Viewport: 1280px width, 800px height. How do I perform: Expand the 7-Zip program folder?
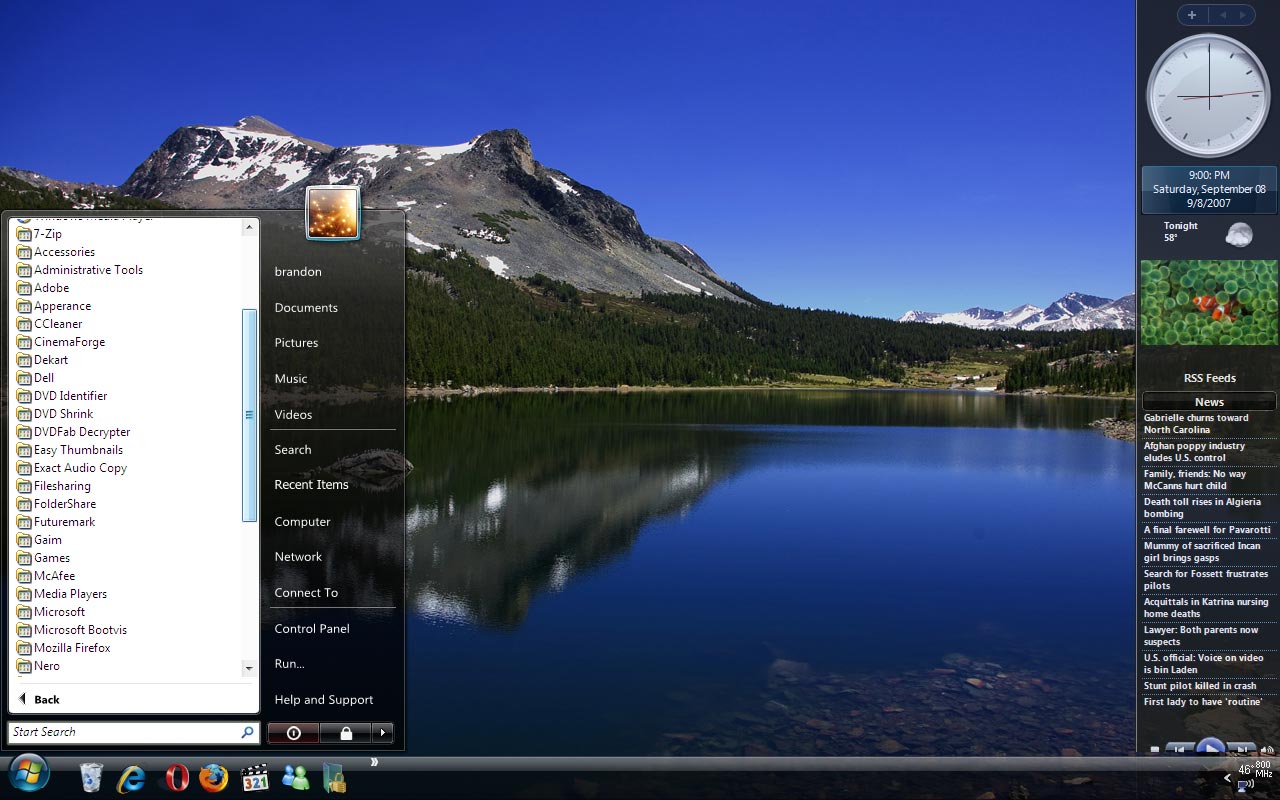[39, 234]
